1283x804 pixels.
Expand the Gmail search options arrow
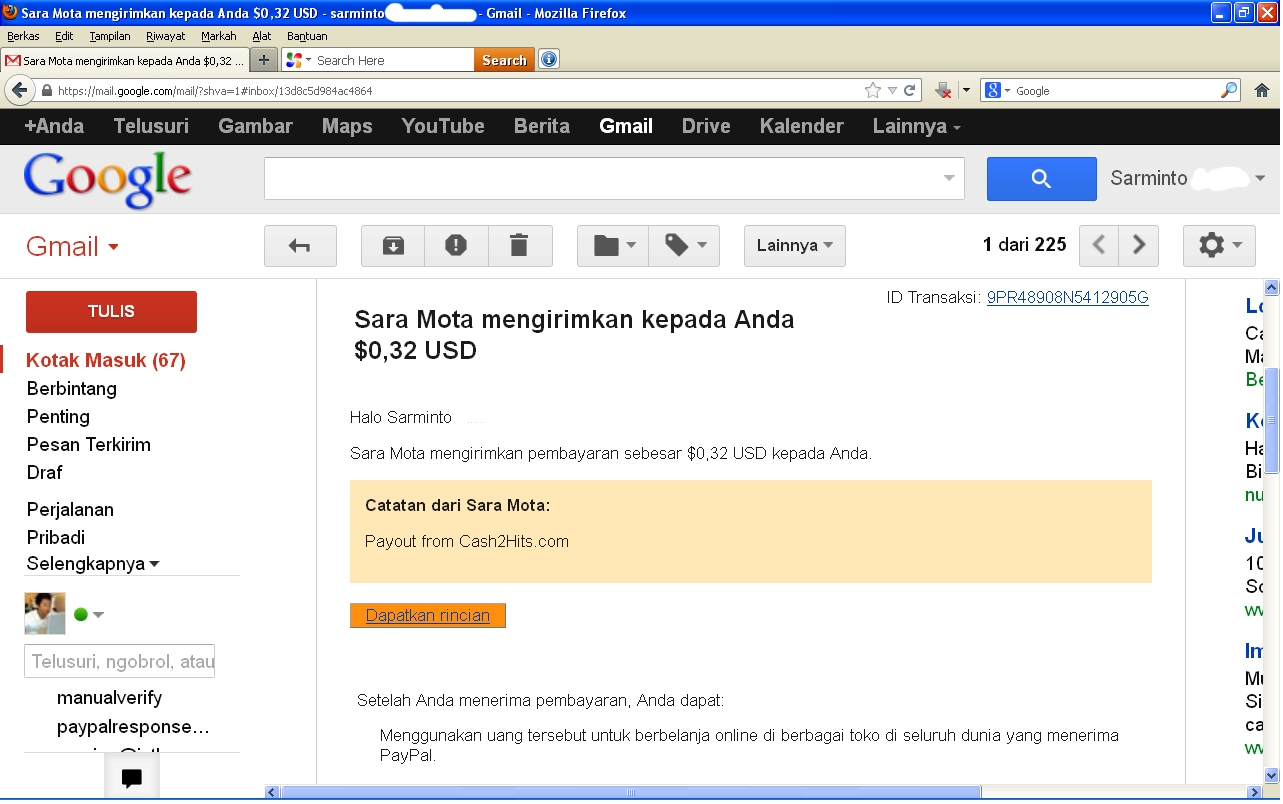[x=949, y=179]
